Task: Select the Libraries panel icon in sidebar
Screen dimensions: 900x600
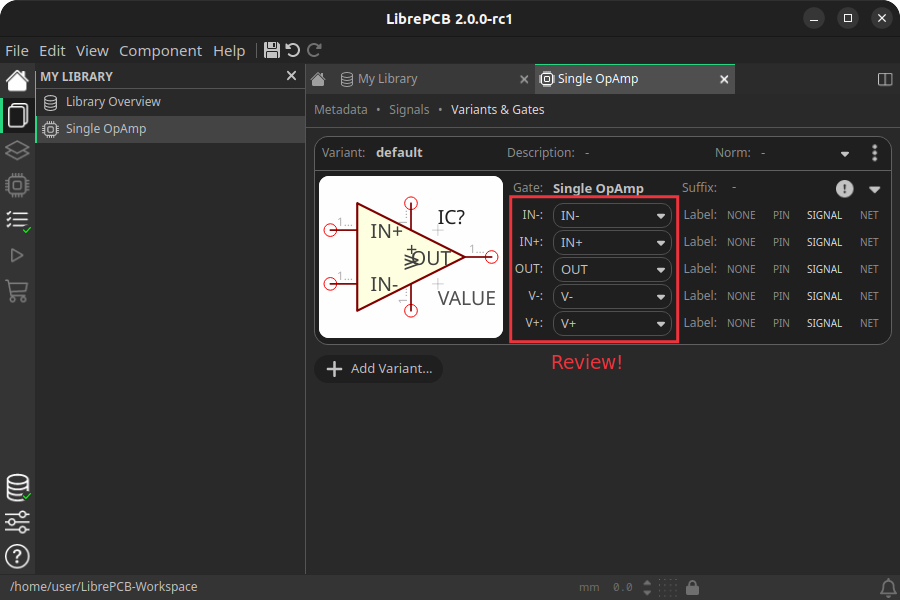Action: coord(16,115)
